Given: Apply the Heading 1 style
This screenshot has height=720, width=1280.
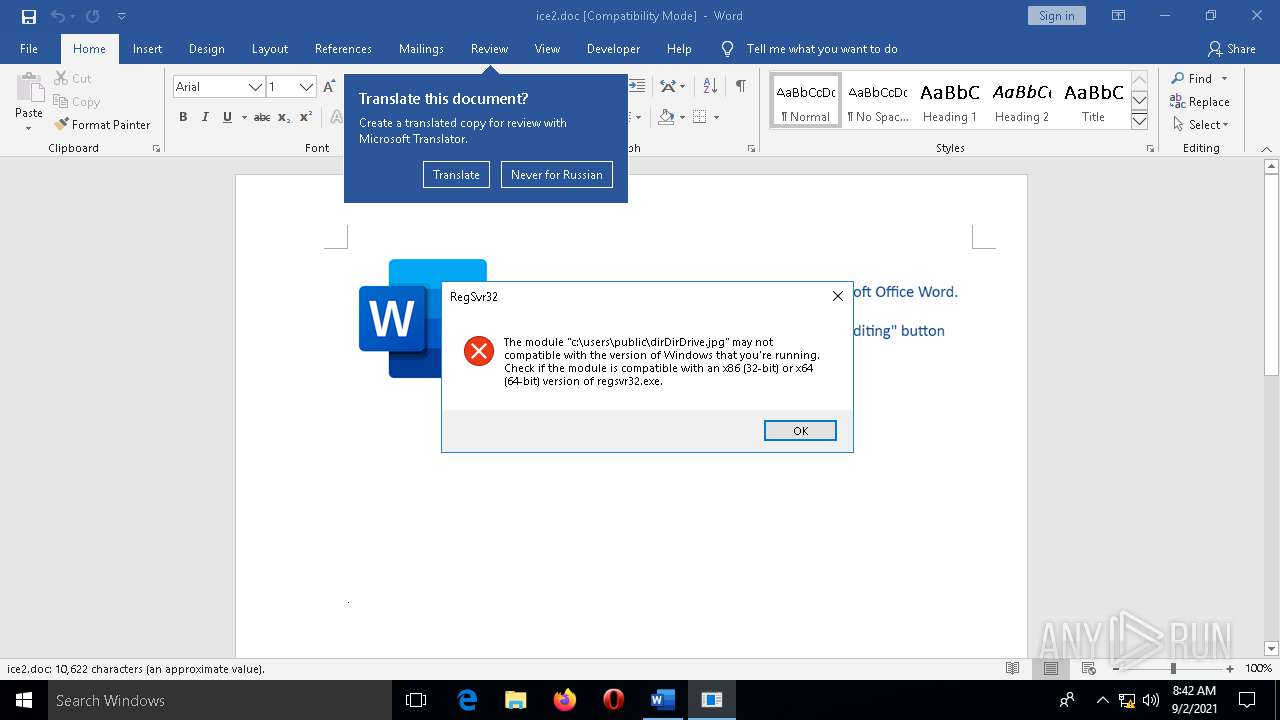Looking at the screenshot, I should pos(950,101).
